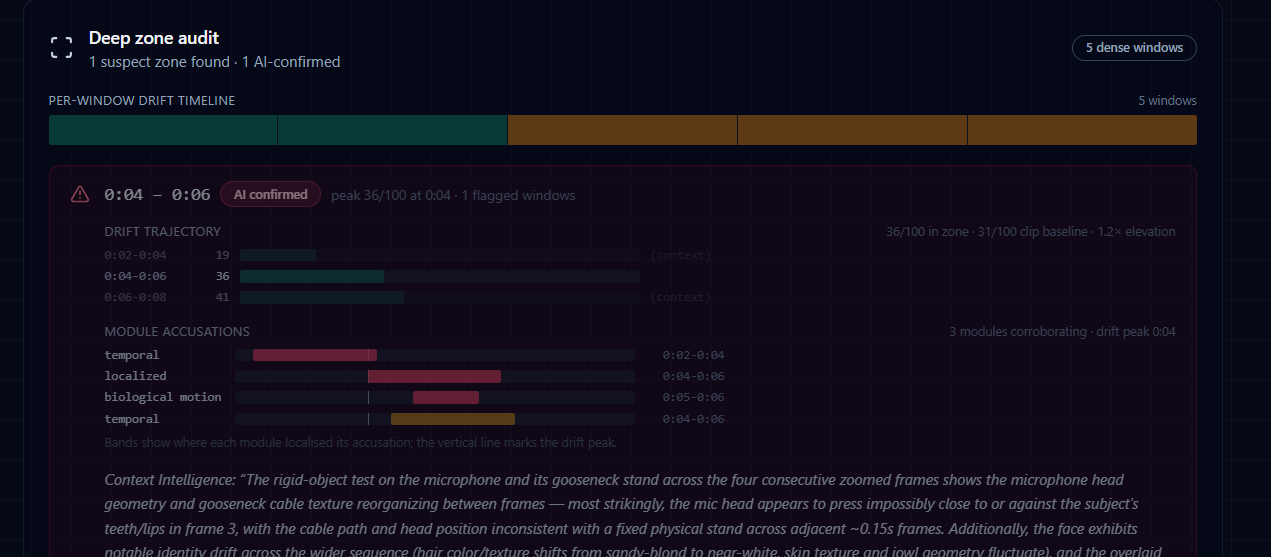Click the scan-frame icon beside Deep zone audit
This screenshot has height=557, width=1271.
pos(62,47)
